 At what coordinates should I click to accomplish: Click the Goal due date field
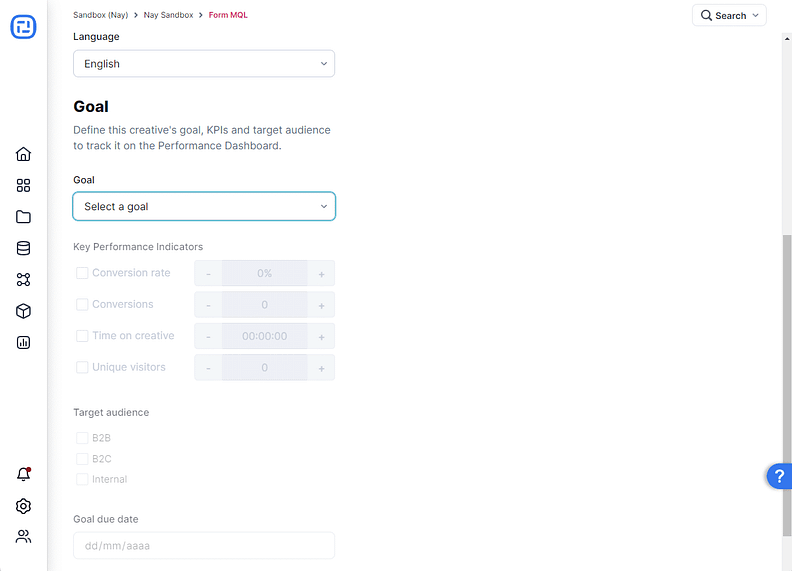204,546
